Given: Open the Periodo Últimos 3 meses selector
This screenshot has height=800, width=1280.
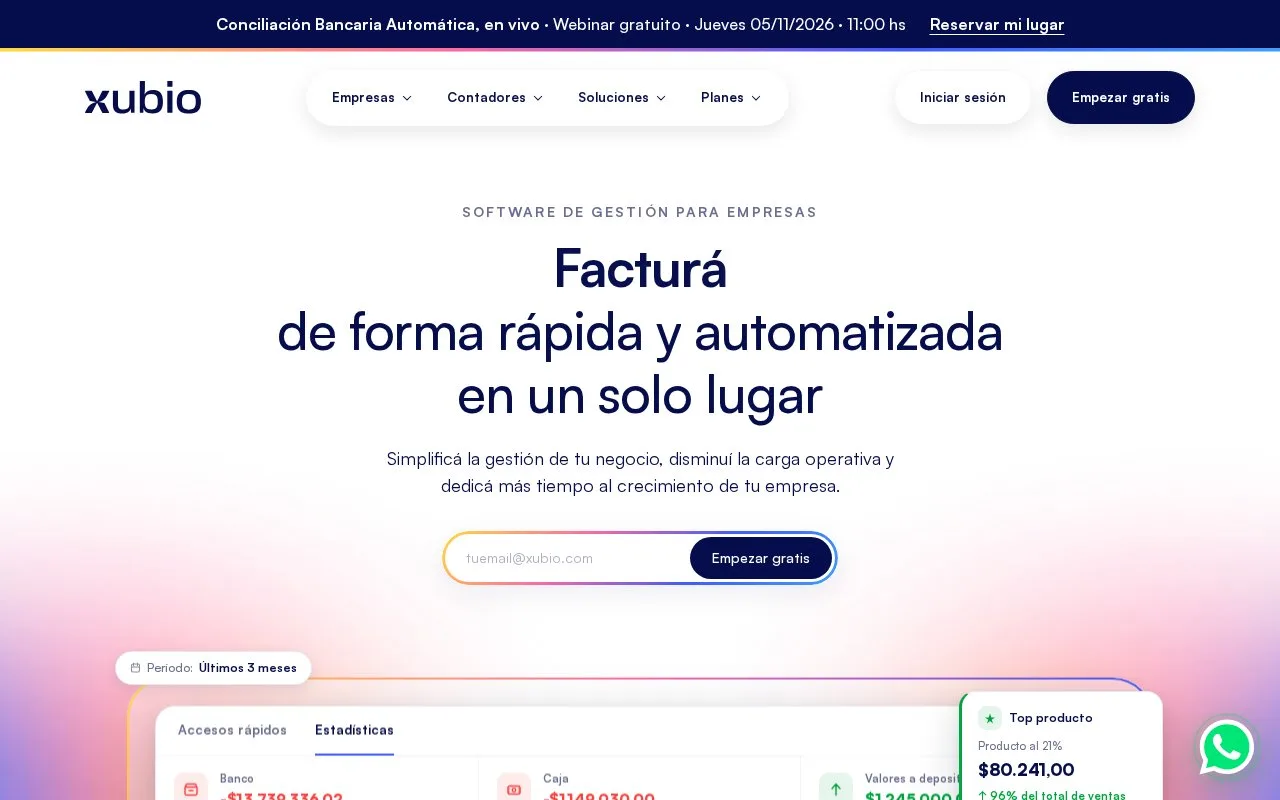Looking at the screenshot, I should [213, 668].
